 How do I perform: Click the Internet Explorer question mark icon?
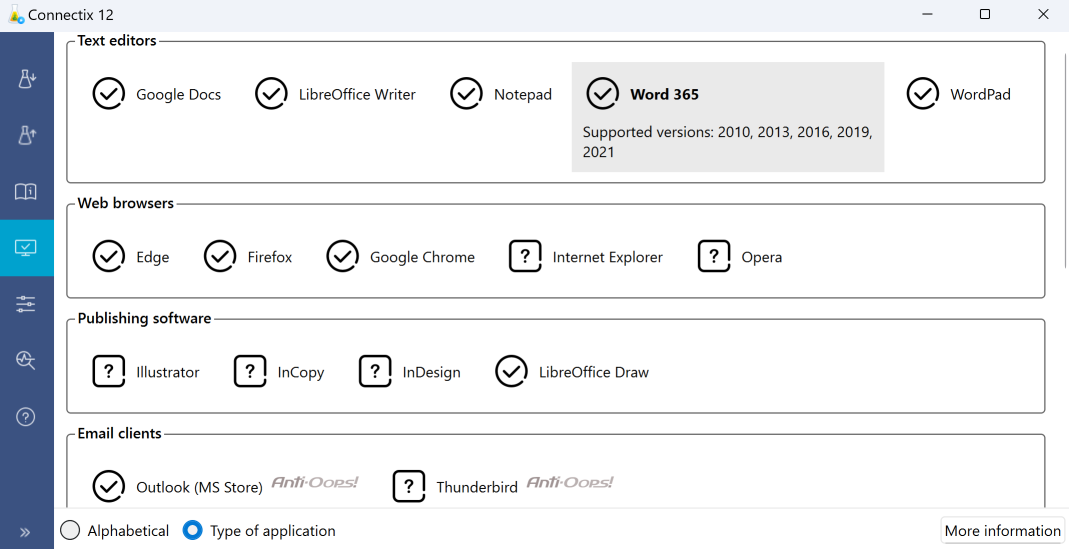(525, 257)
